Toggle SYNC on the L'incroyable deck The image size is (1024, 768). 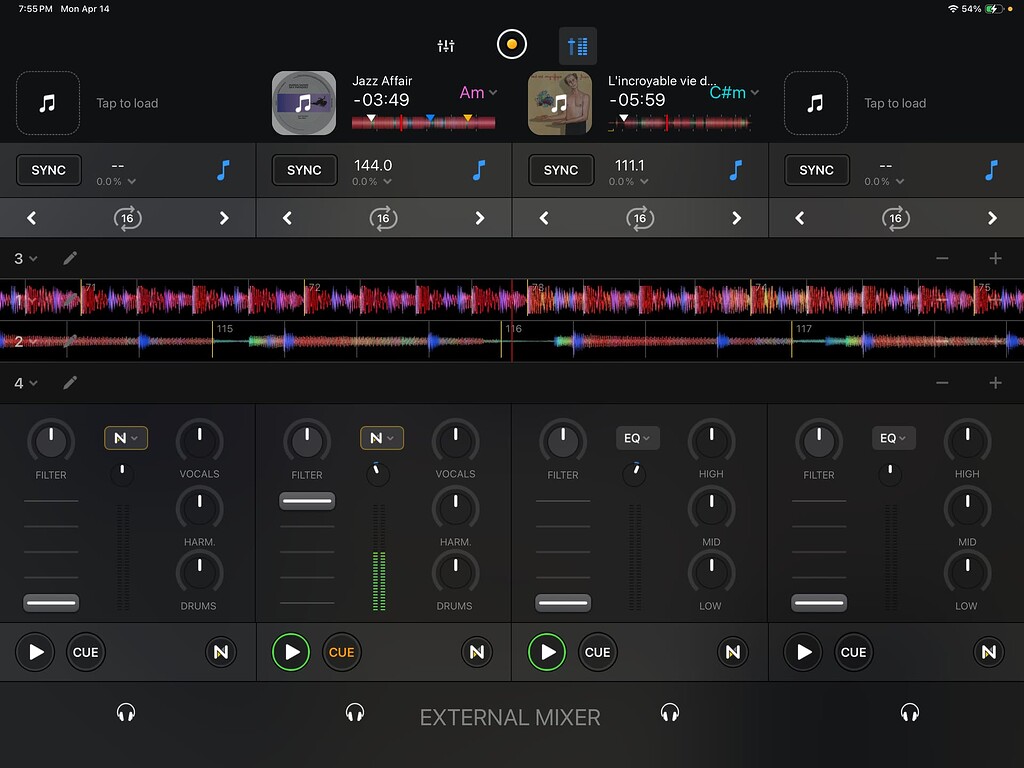coord(561,170)
